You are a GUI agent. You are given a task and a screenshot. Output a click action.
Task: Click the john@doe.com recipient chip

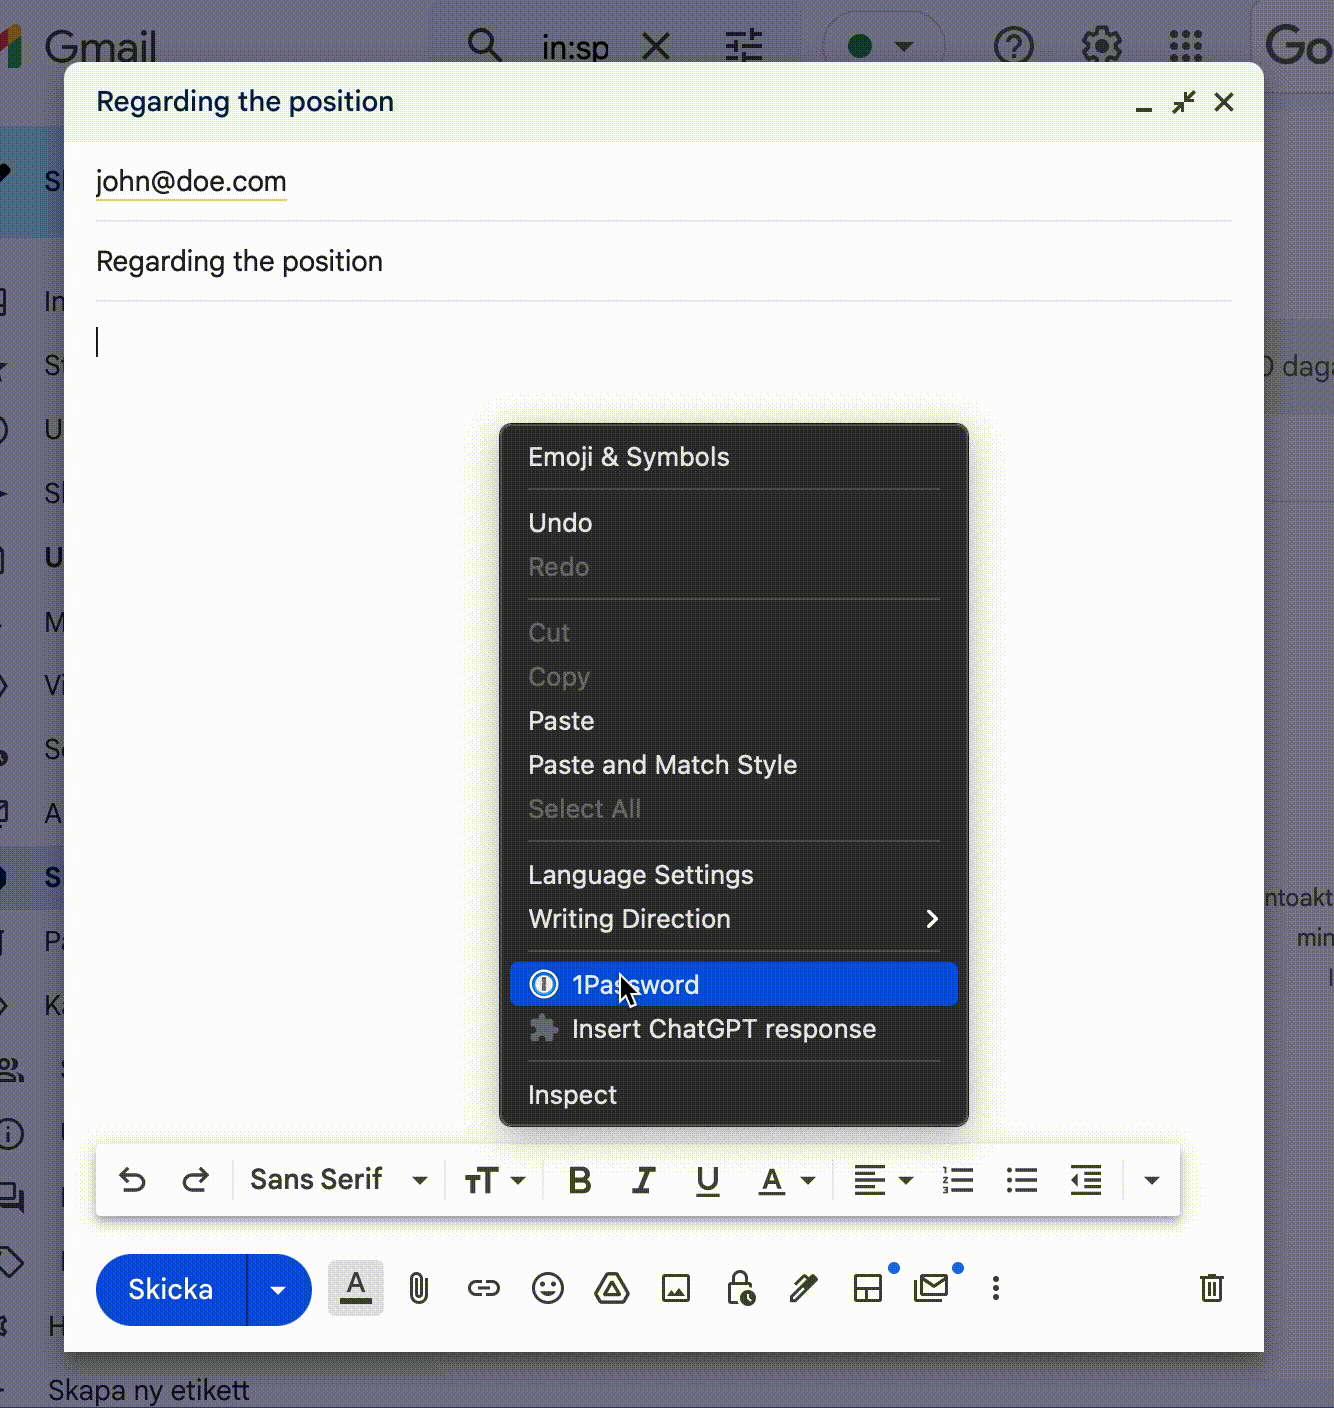pos(191,181)
